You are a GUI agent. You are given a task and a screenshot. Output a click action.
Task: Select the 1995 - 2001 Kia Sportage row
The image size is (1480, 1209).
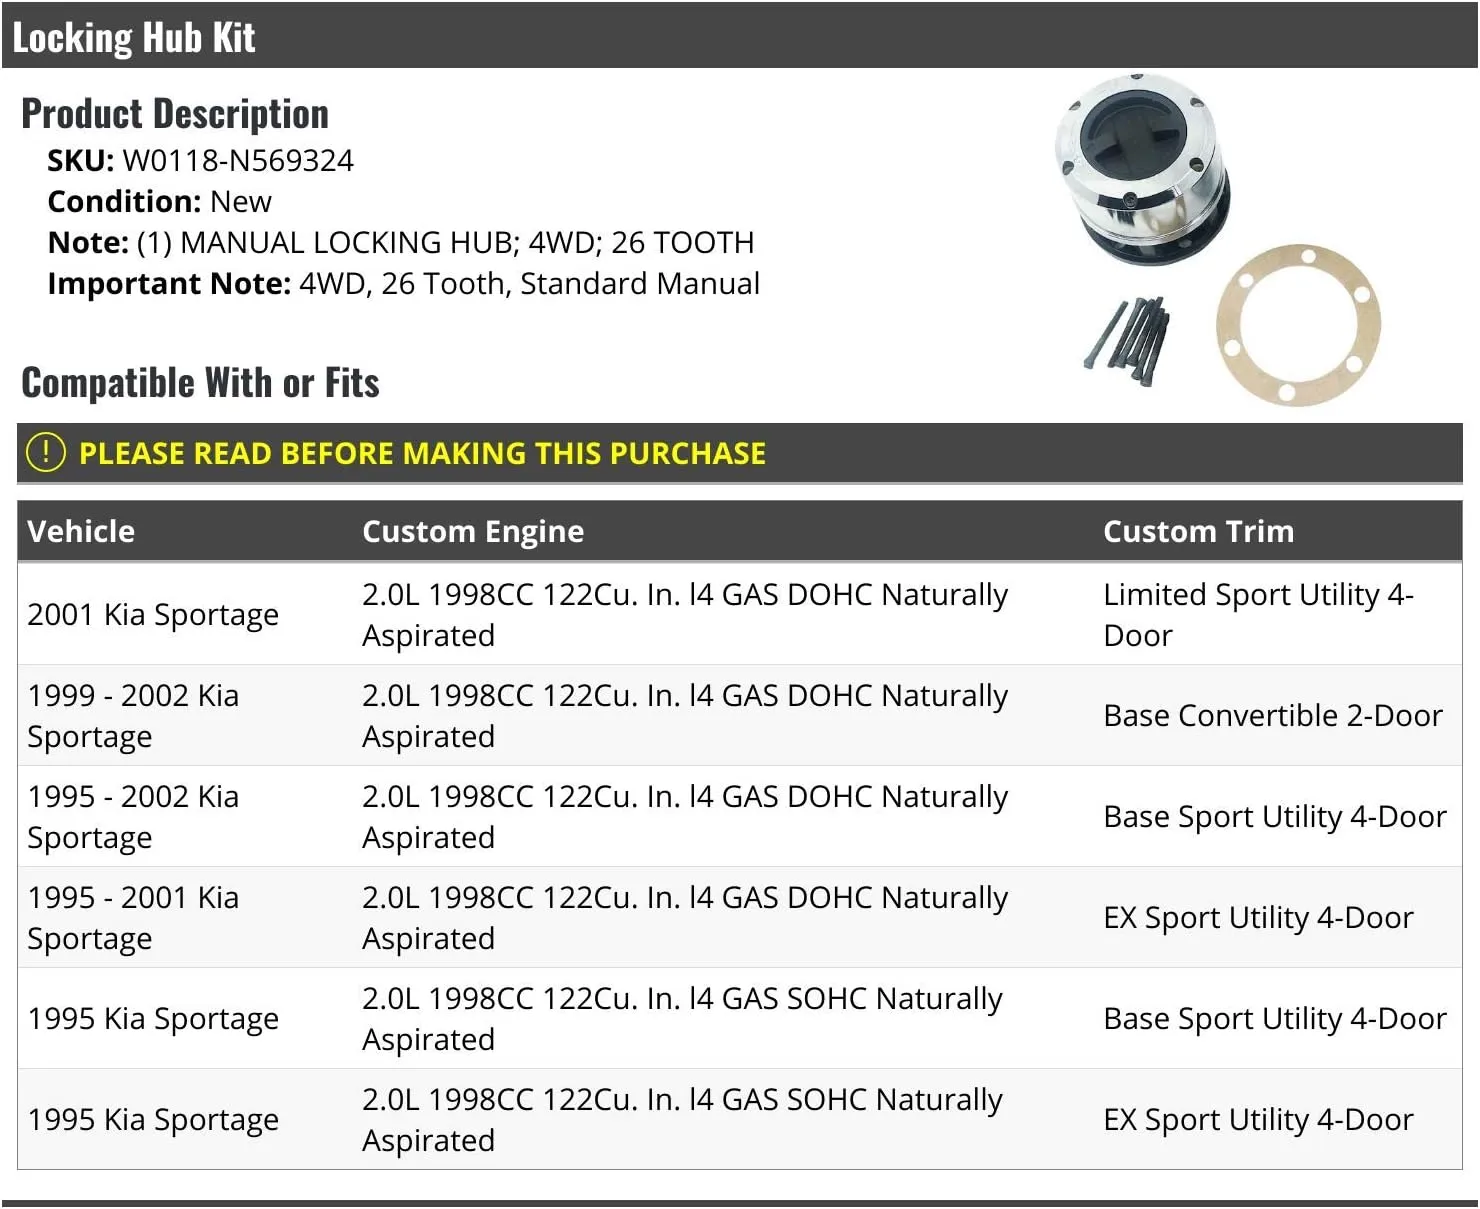click(x=740, y=917)
